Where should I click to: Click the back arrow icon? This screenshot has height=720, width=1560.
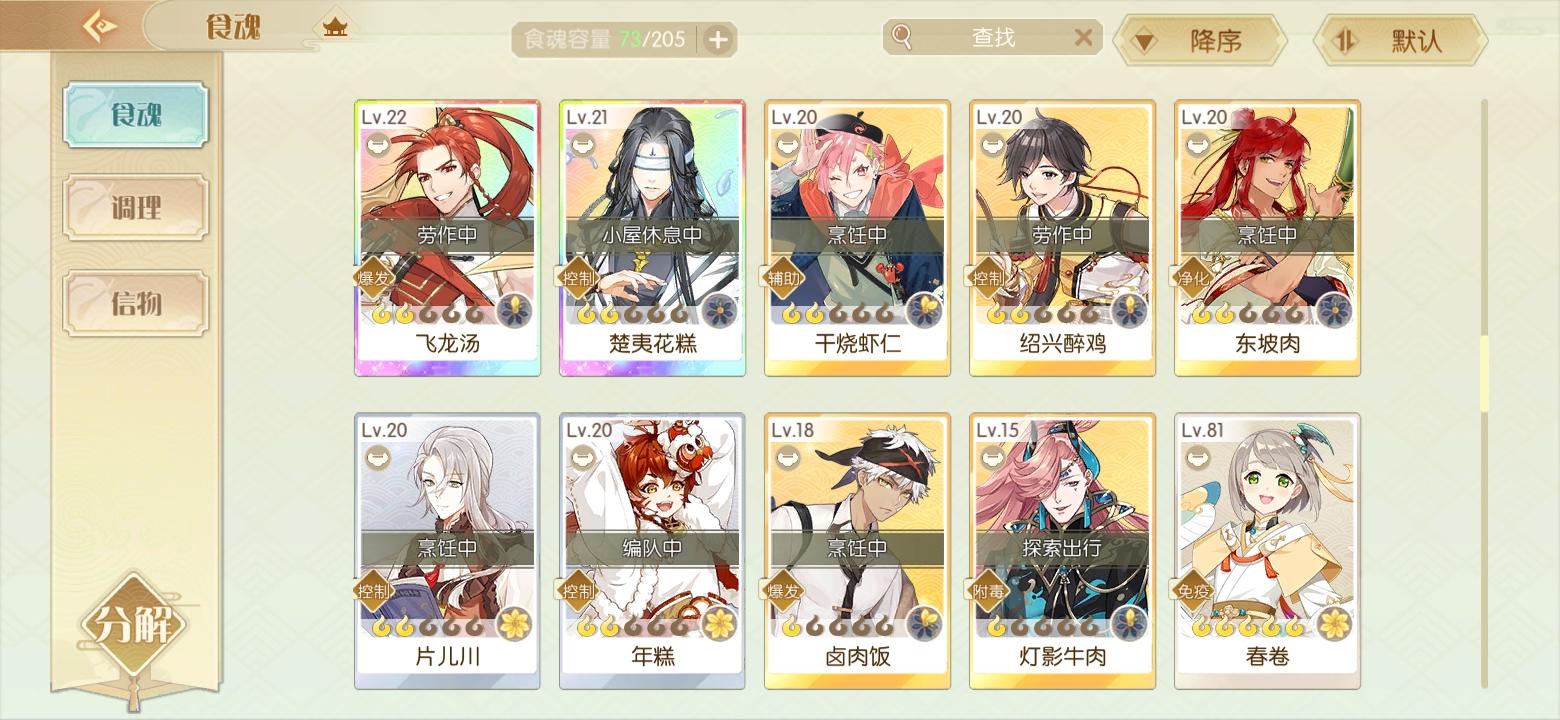tap(99, 26)
